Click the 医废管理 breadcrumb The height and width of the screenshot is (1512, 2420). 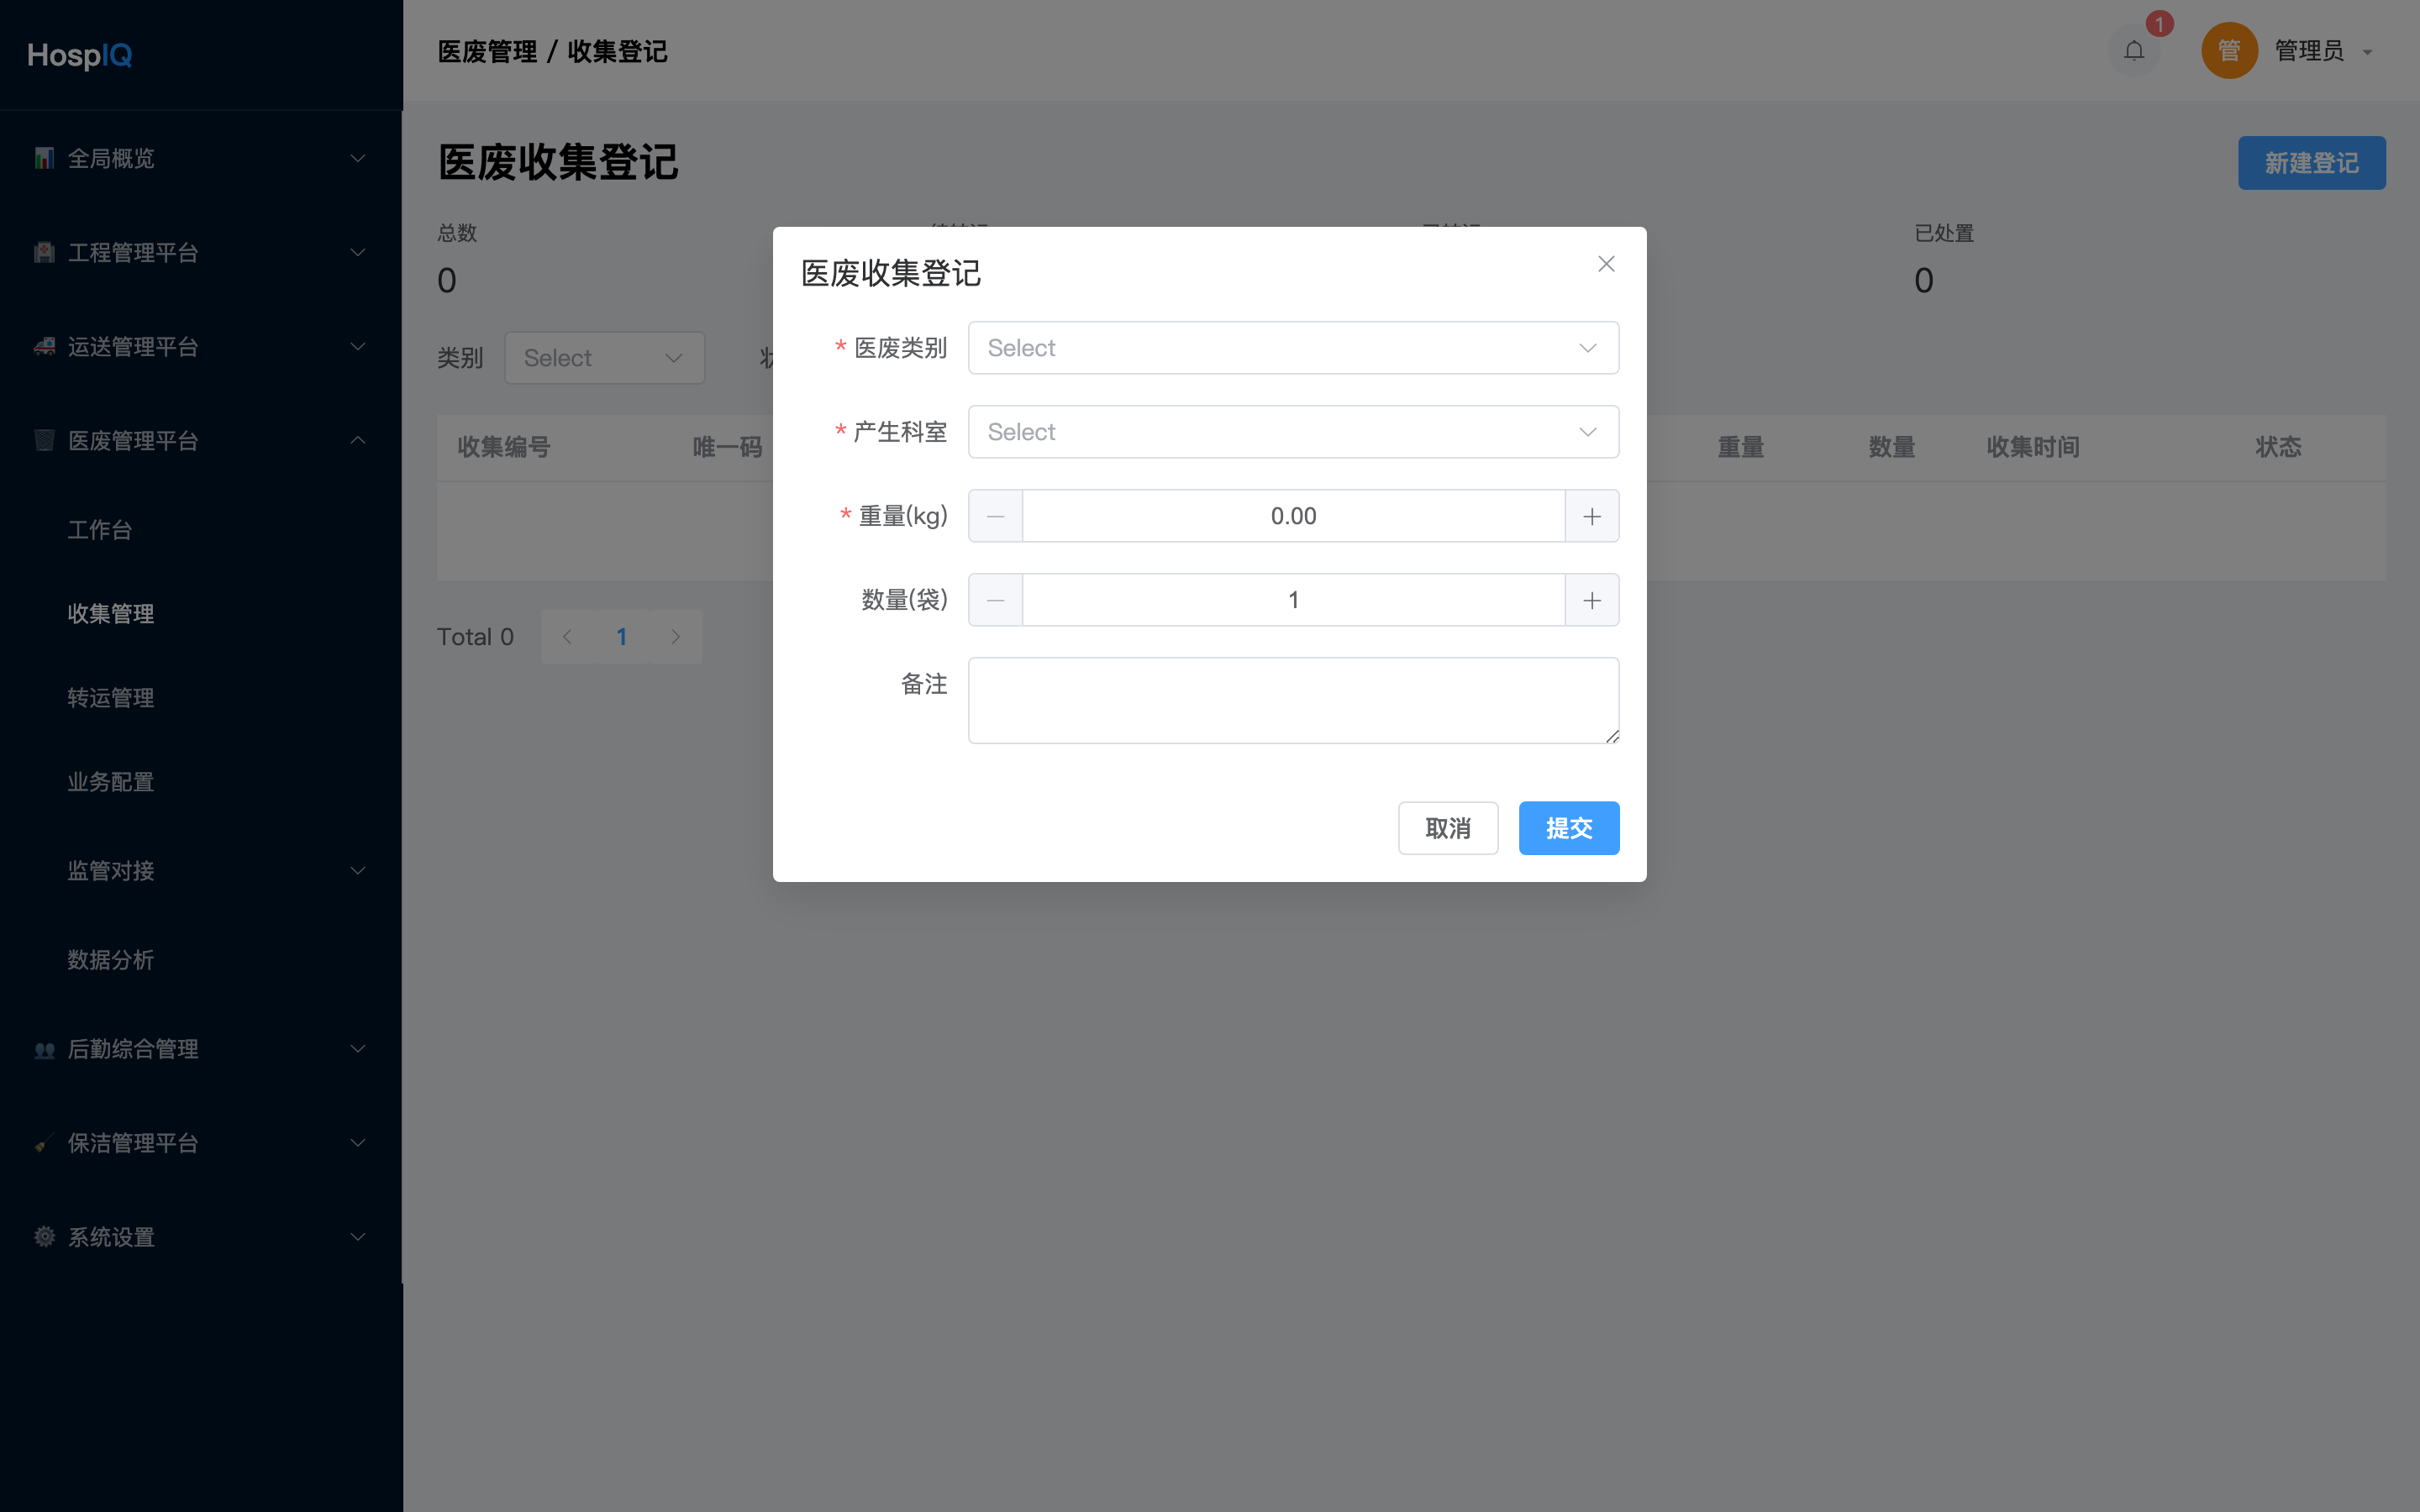[487, 51]
